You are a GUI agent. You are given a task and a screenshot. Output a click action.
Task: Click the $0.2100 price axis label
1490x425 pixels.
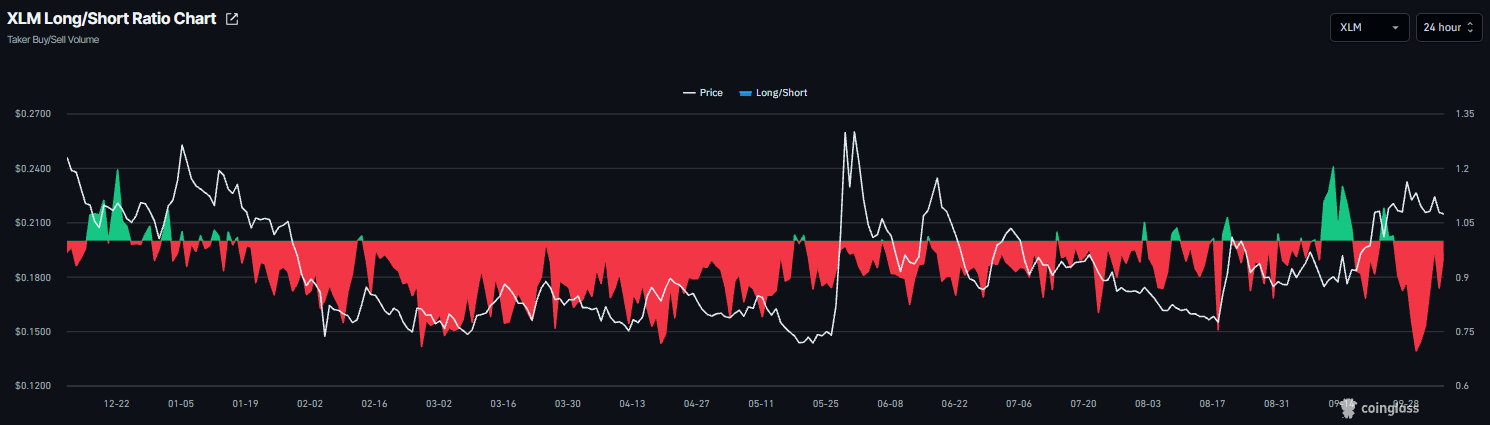(32, 223)
